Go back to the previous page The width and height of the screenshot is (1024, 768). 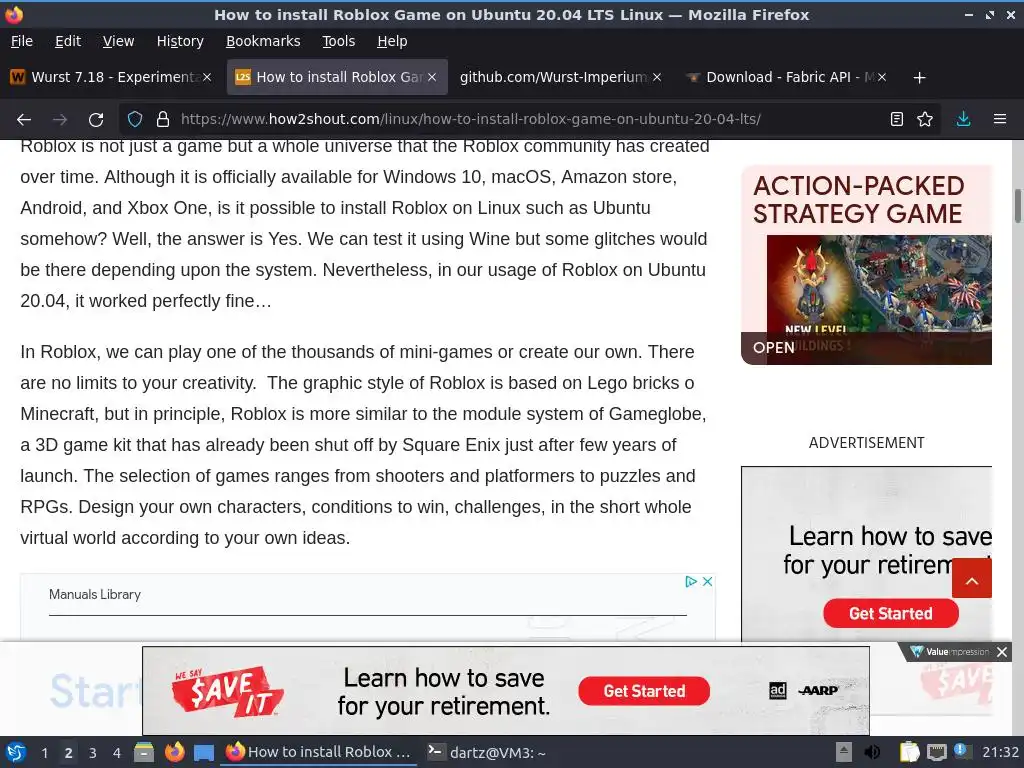(x=24, y=120)
